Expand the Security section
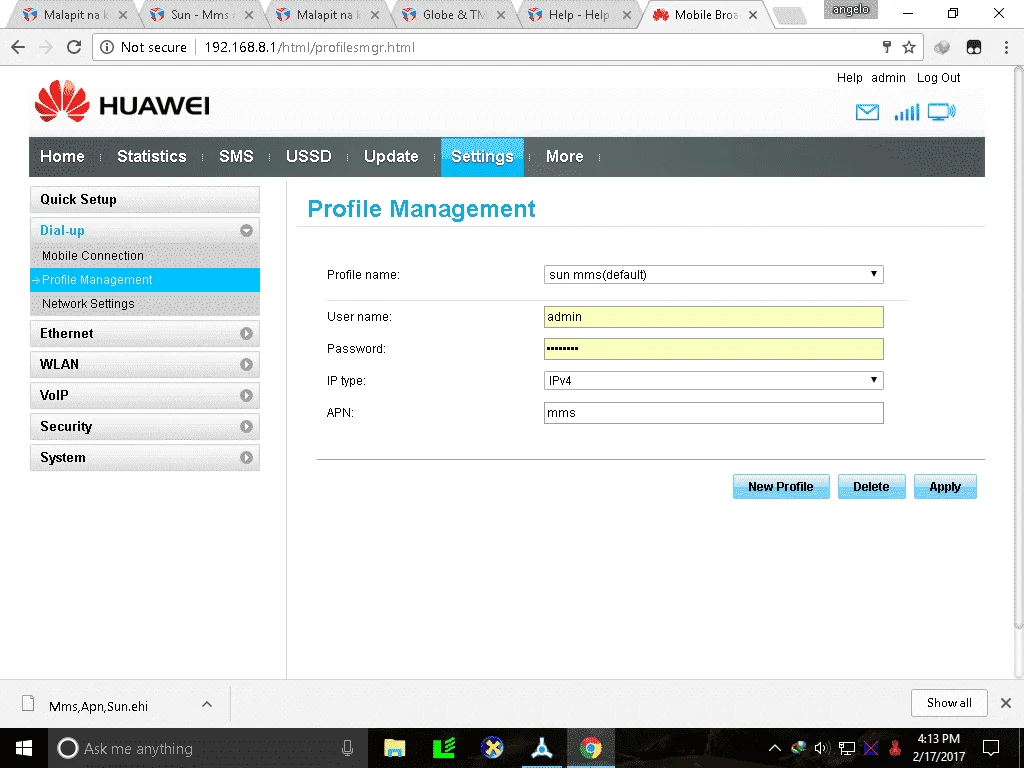The width and height of the screenshot is (1024, 768). coord(246,426)
